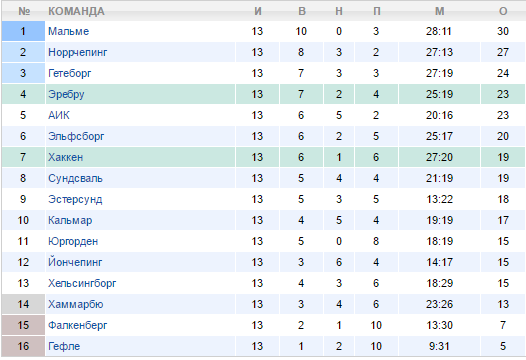The width and height of the screenshot is (526, 360).
Task: Open the Хельсингборг team link
Action: [82, 283]
